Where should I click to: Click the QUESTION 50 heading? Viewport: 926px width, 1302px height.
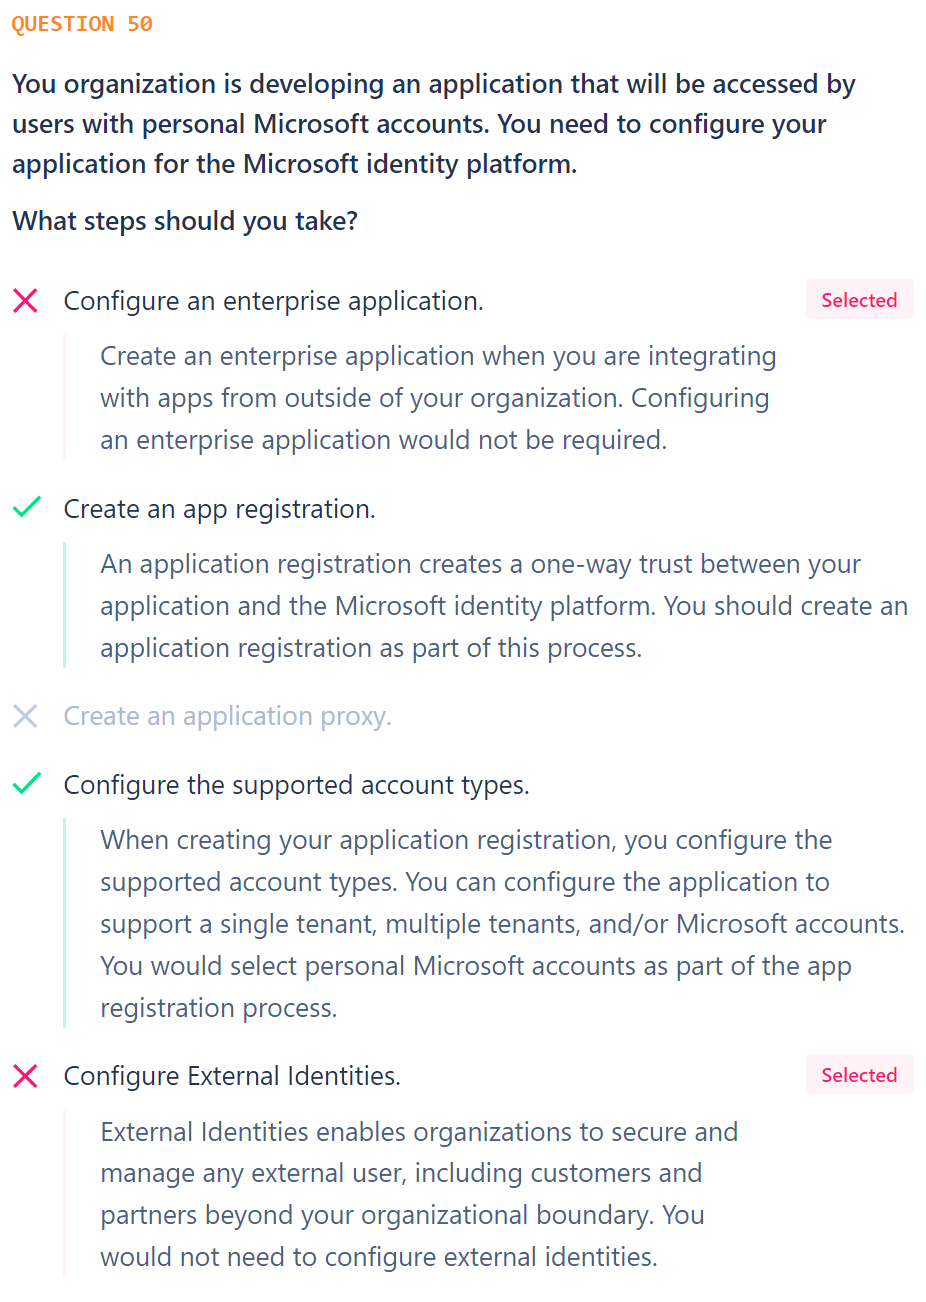[x=82, y=24]
